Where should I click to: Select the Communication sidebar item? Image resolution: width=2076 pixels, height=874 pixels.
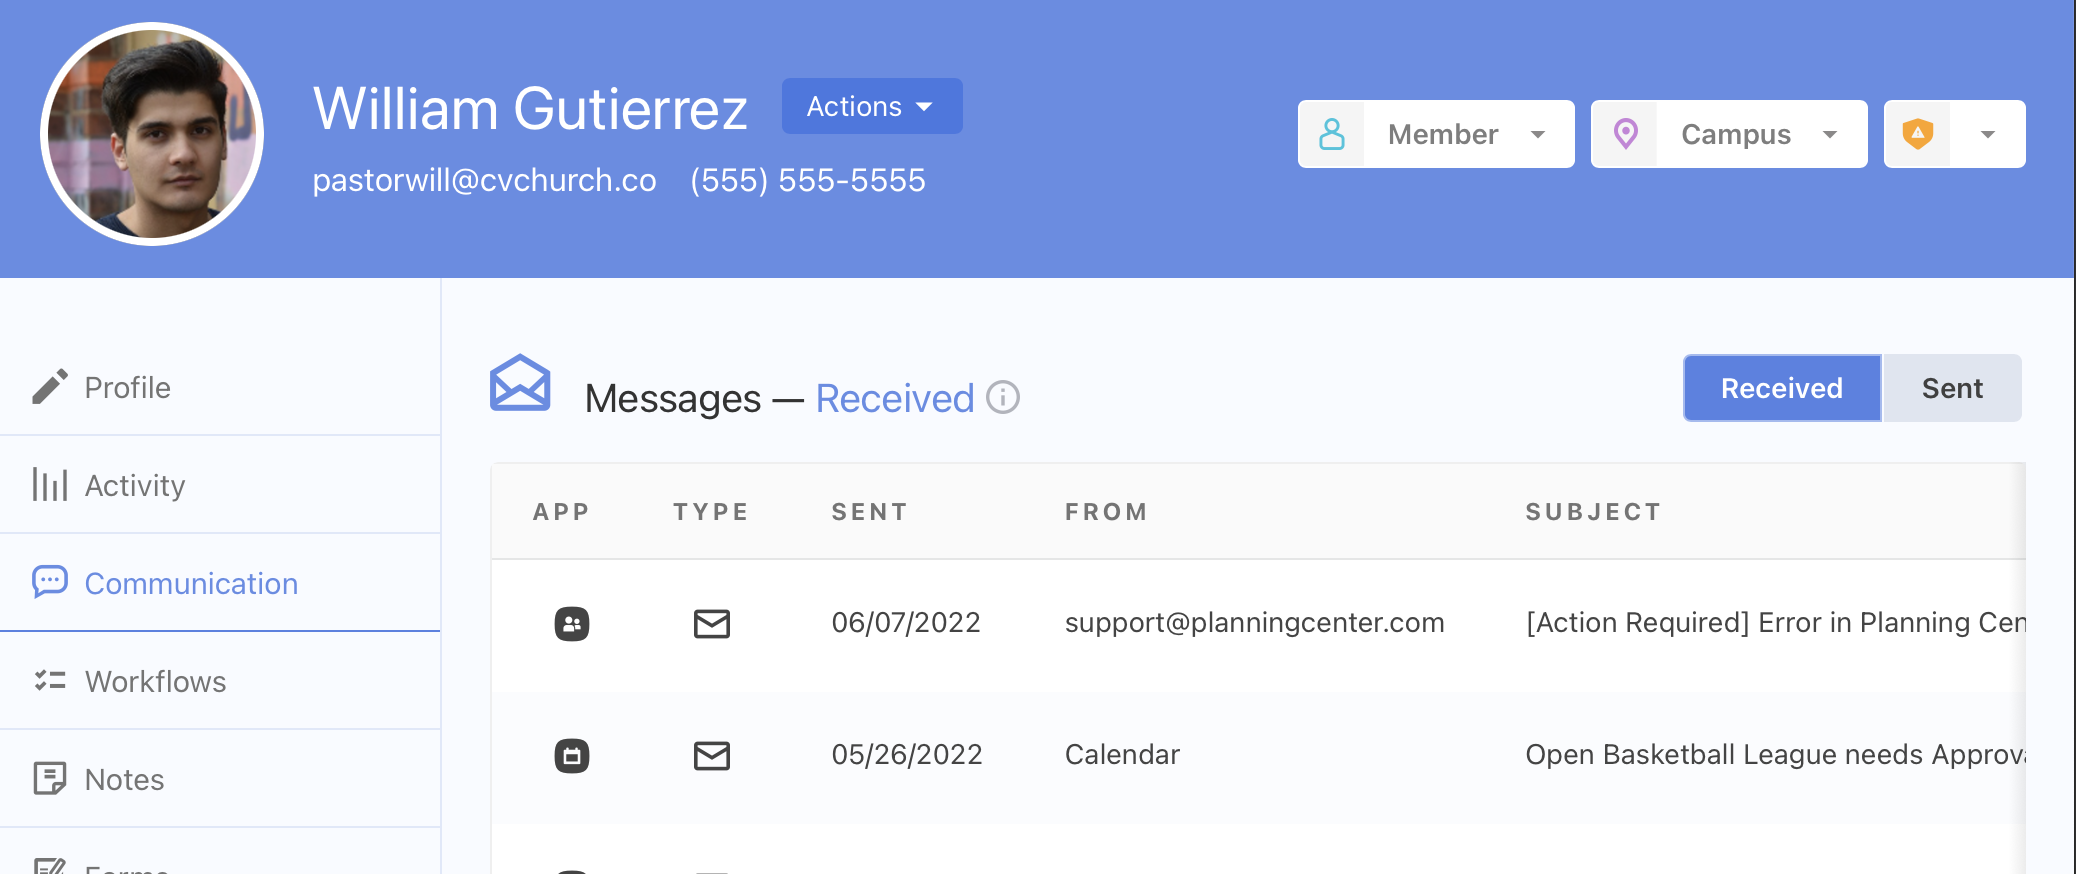tap(220, 583)
